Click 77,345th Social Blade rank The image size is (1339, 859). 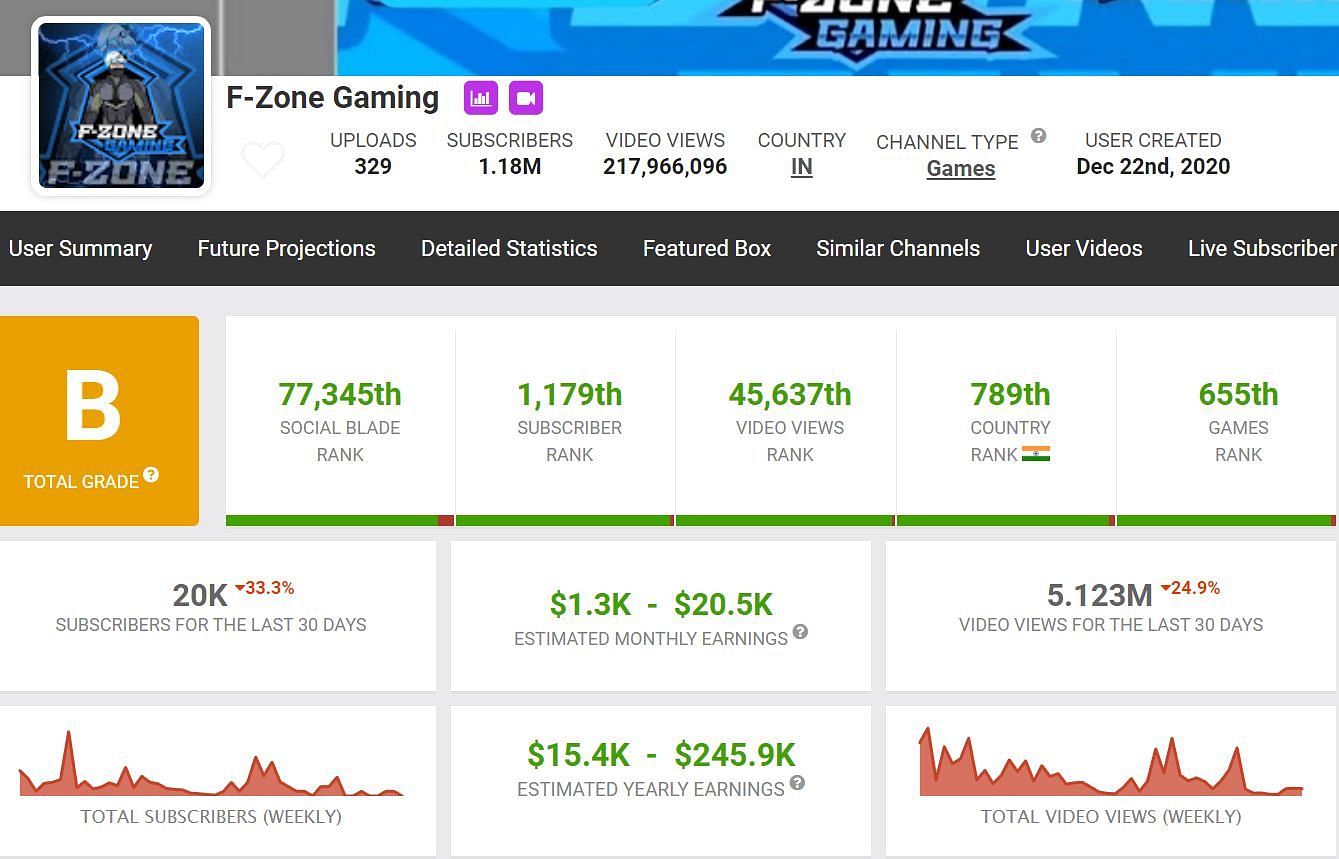click(x=340, y=394)
